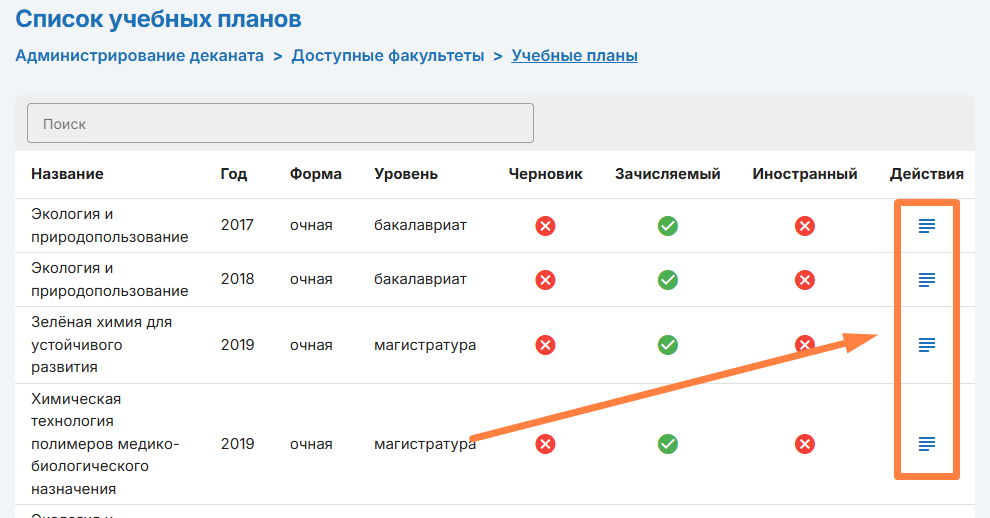Click red draft icon for Химическая технология row
The height and width of the screenshot is (518, 990).
pyautogui.click(x=545, y=444)
